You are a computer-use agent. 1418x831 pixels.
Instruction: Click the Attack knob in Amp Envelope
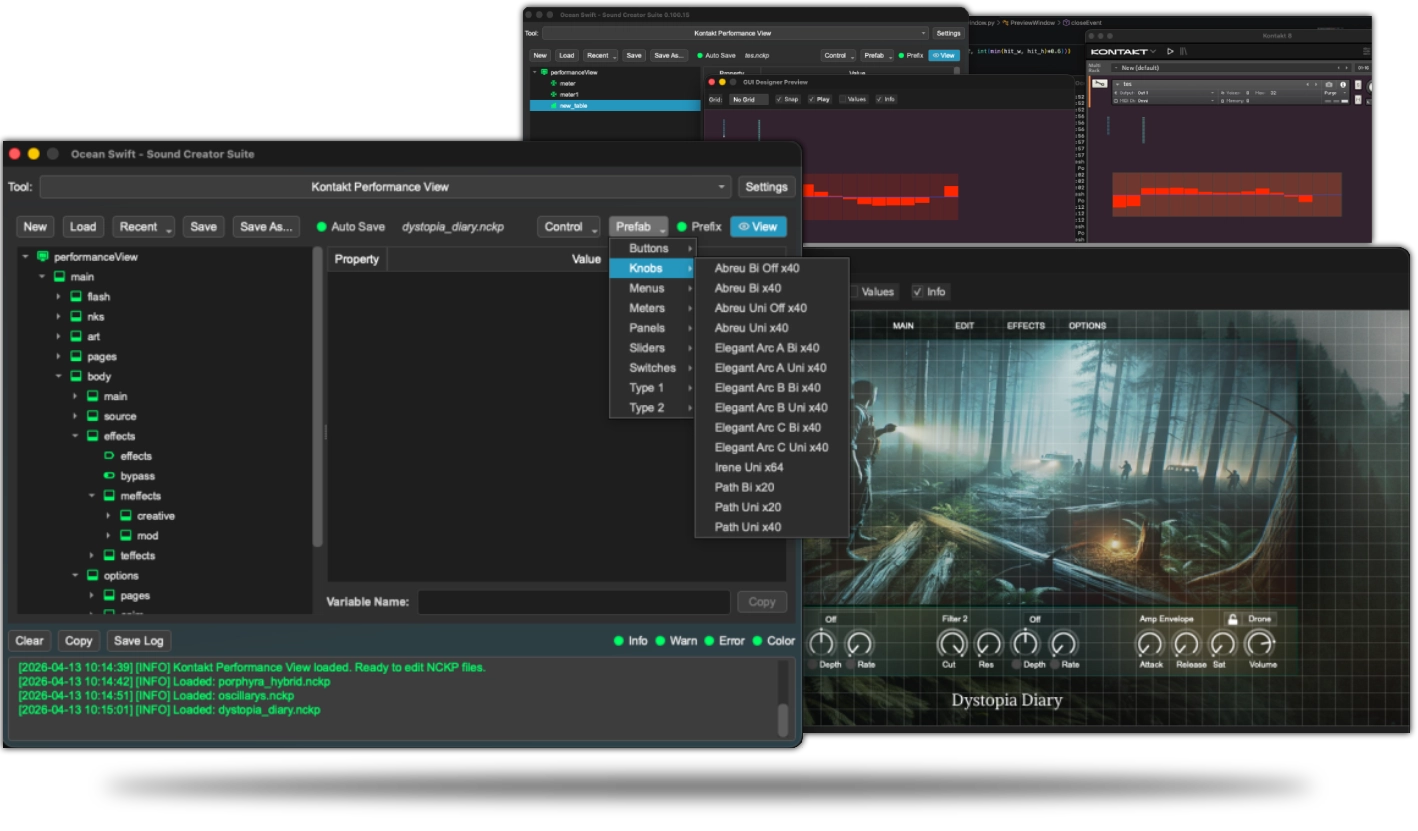coord(1150,644)
